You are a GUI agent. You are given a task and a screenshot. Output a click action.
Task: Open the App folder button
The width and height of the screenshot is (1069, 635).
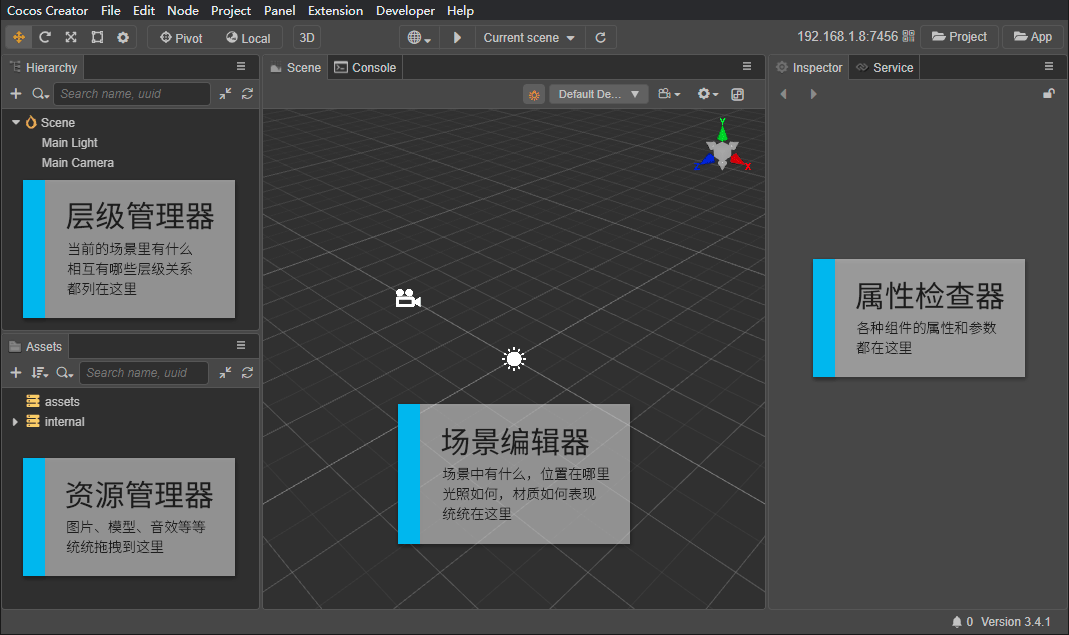pos(1032,37)
